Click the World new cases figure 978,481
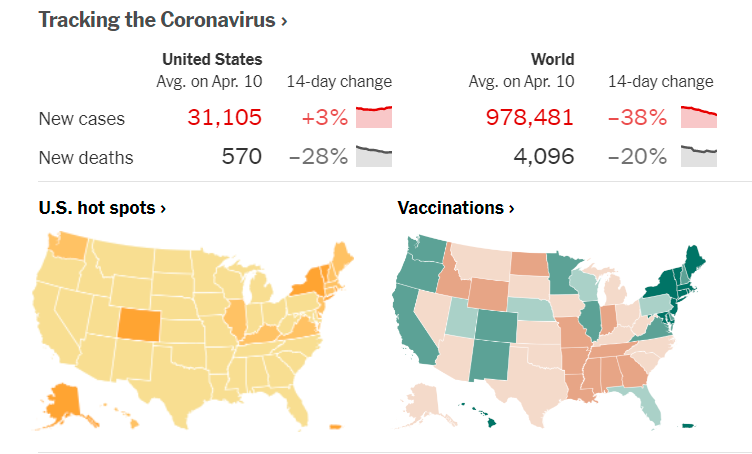Viewport: 752px width, 454px height. point(530,118)
